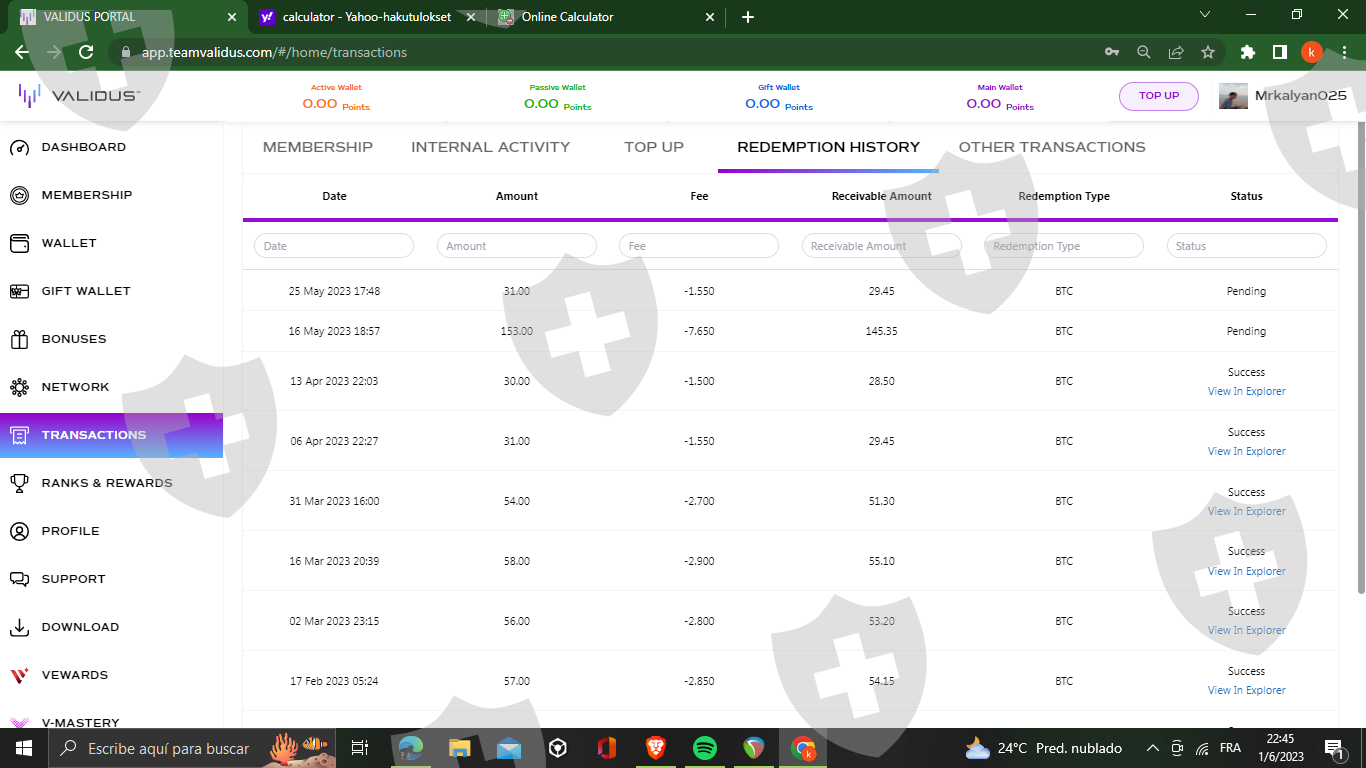Click the Wallet icon in sidebar
1366x768 pixels.
pos(19,244)
